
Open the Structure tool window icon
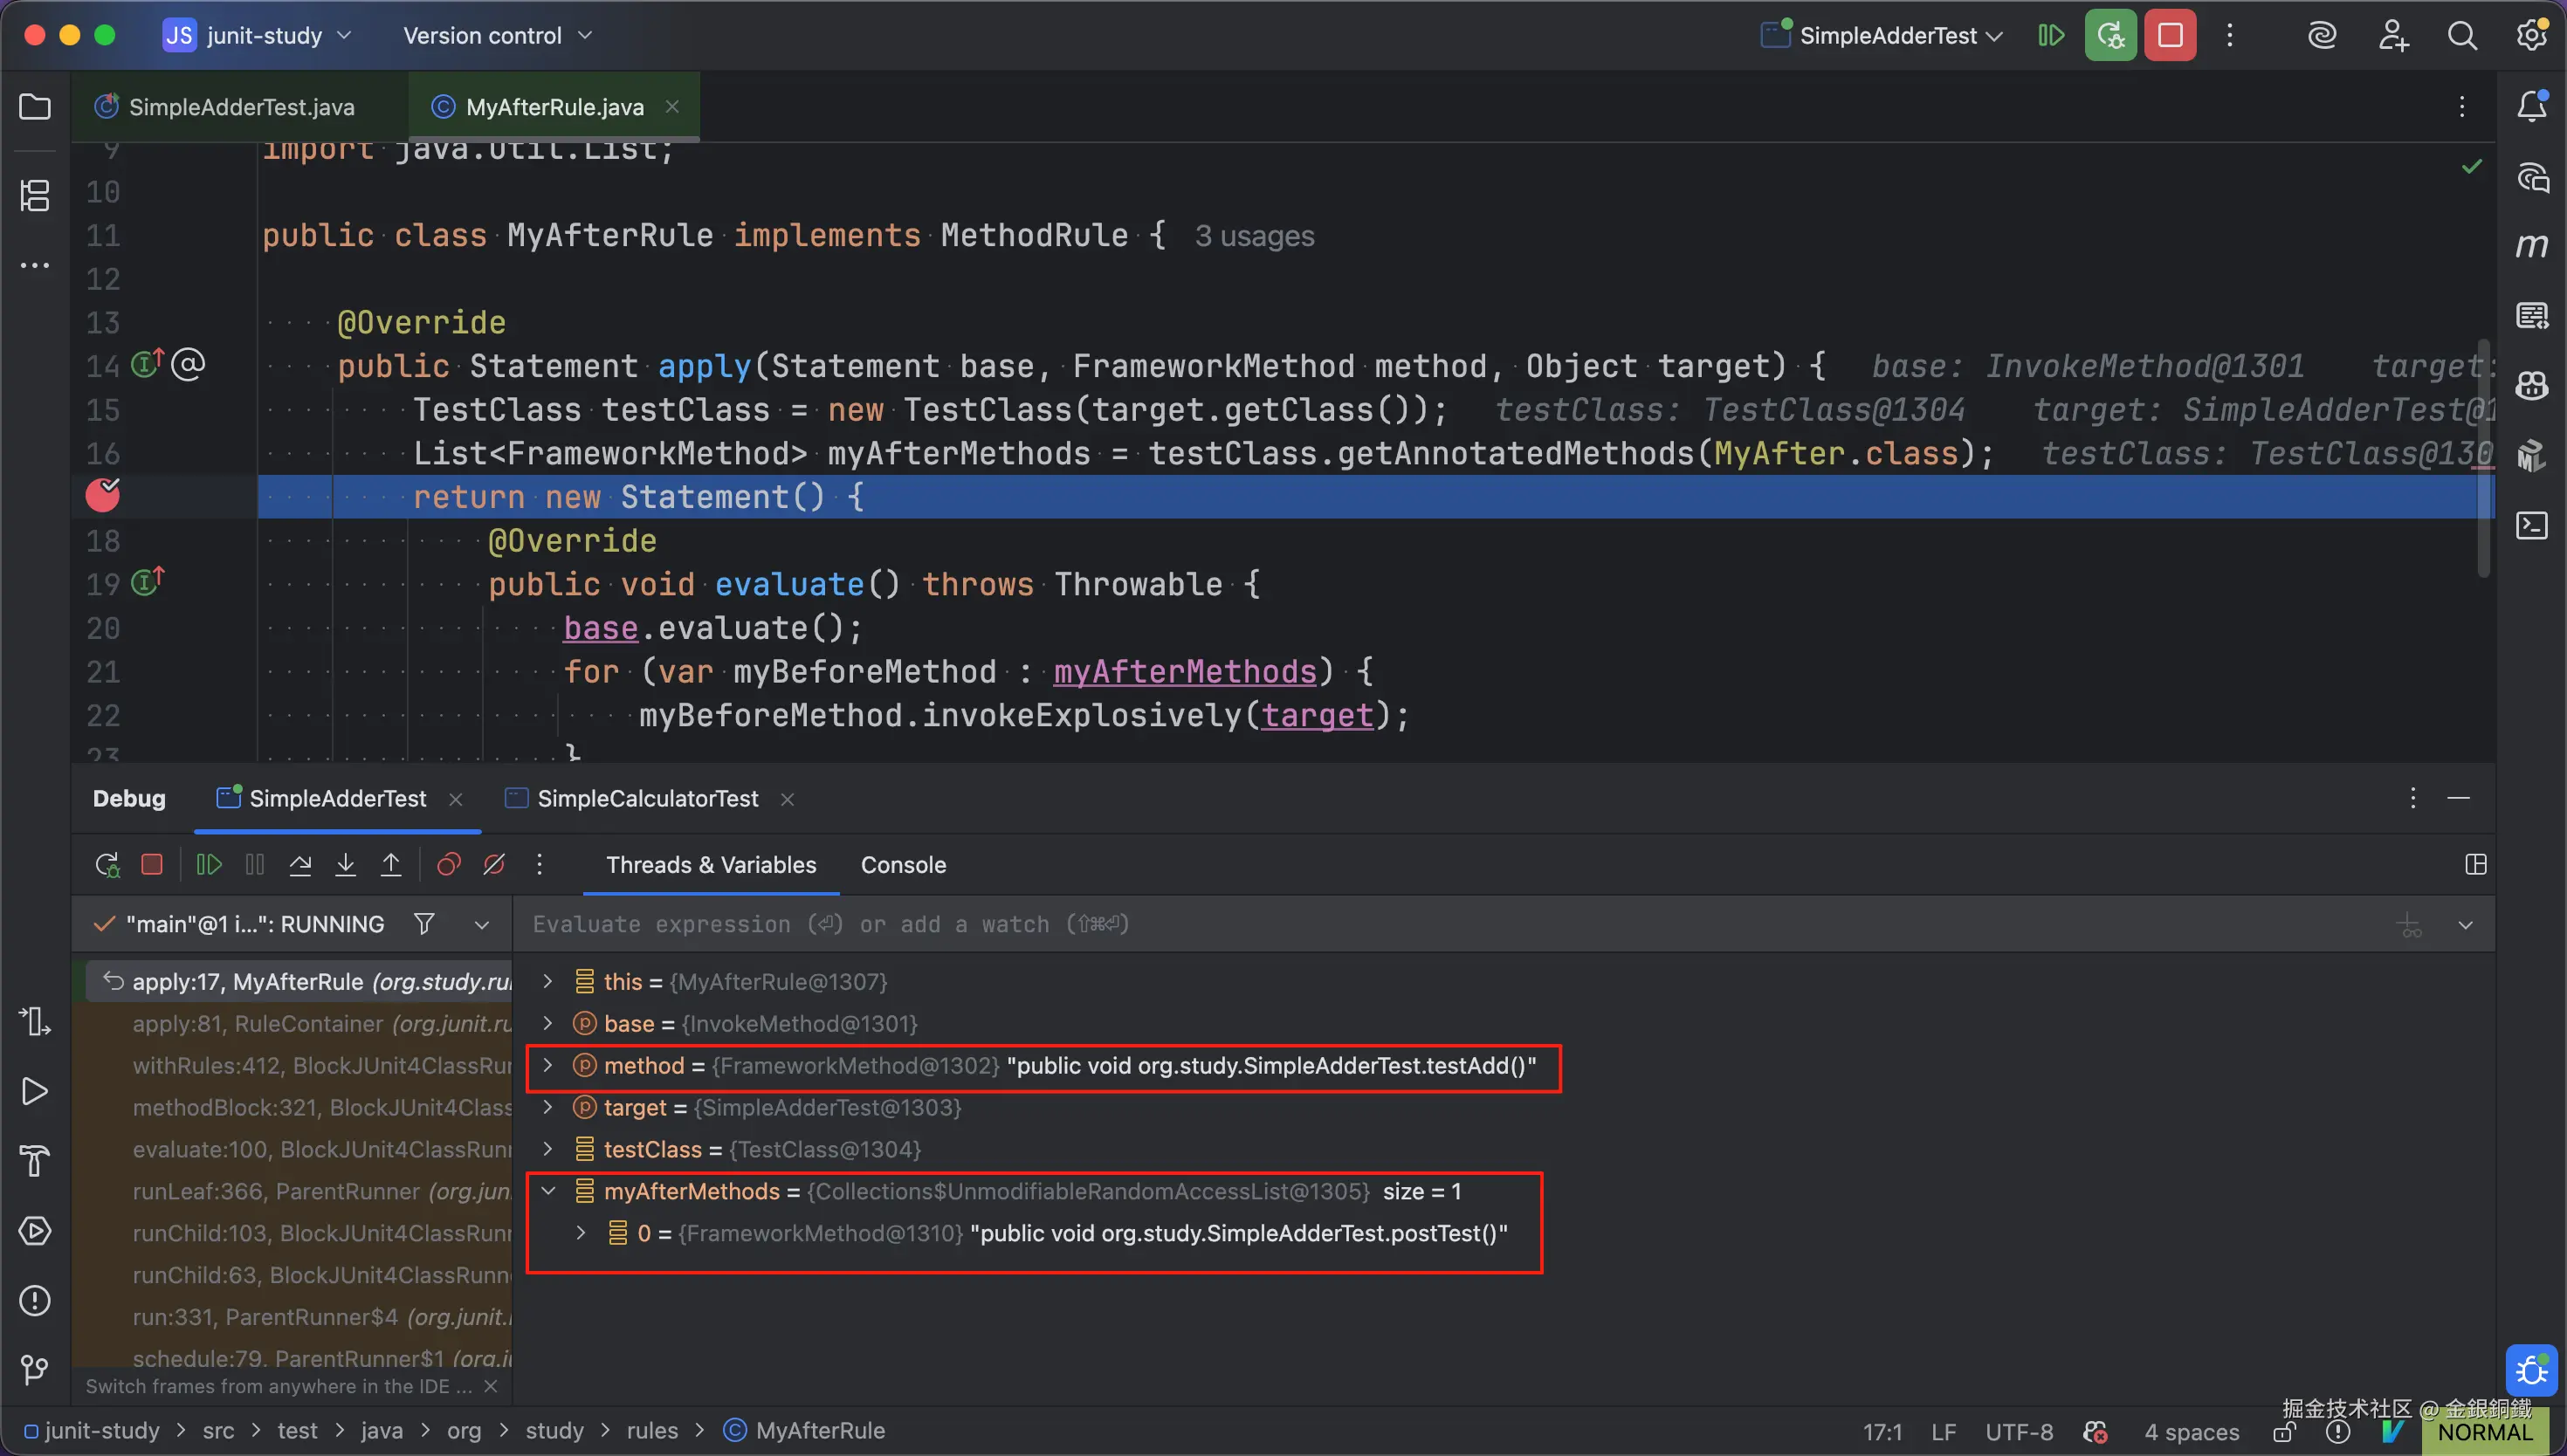click(x=35, y=195)
